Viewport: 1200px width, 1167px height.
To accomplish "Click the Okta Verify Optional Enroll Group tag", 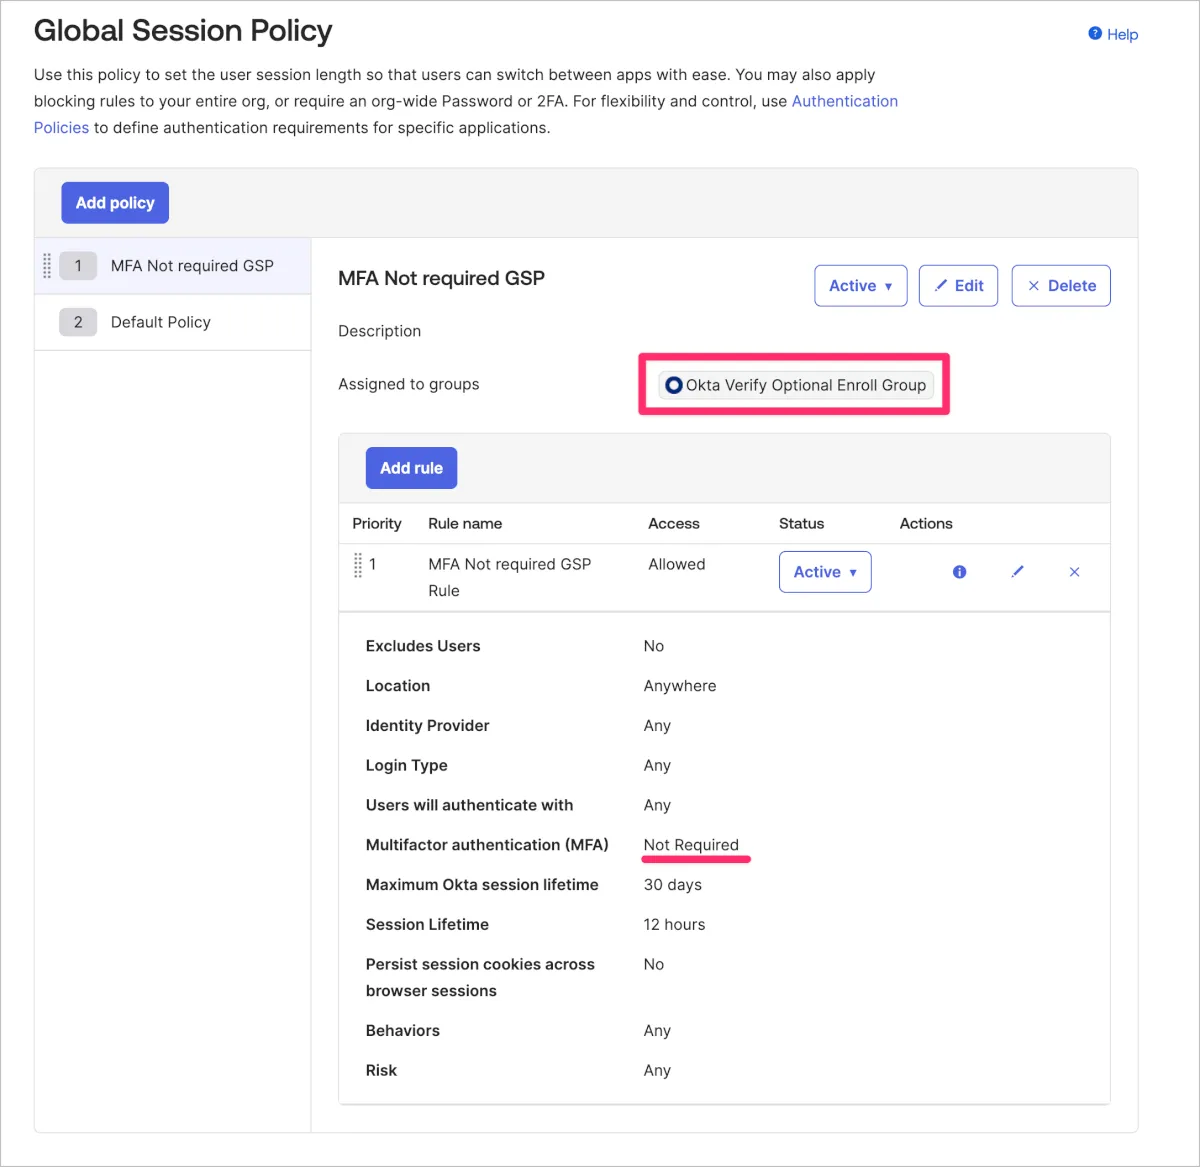I will 805,385.
